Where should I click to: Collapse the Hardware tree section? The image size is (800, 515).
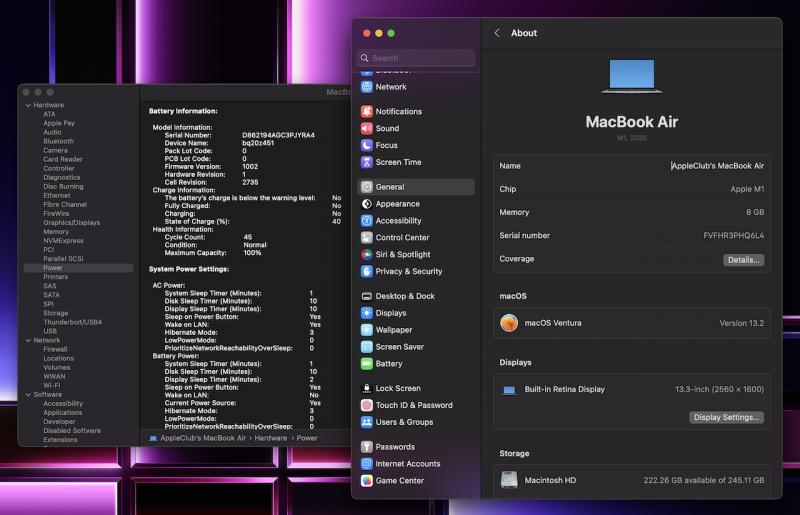29,105
